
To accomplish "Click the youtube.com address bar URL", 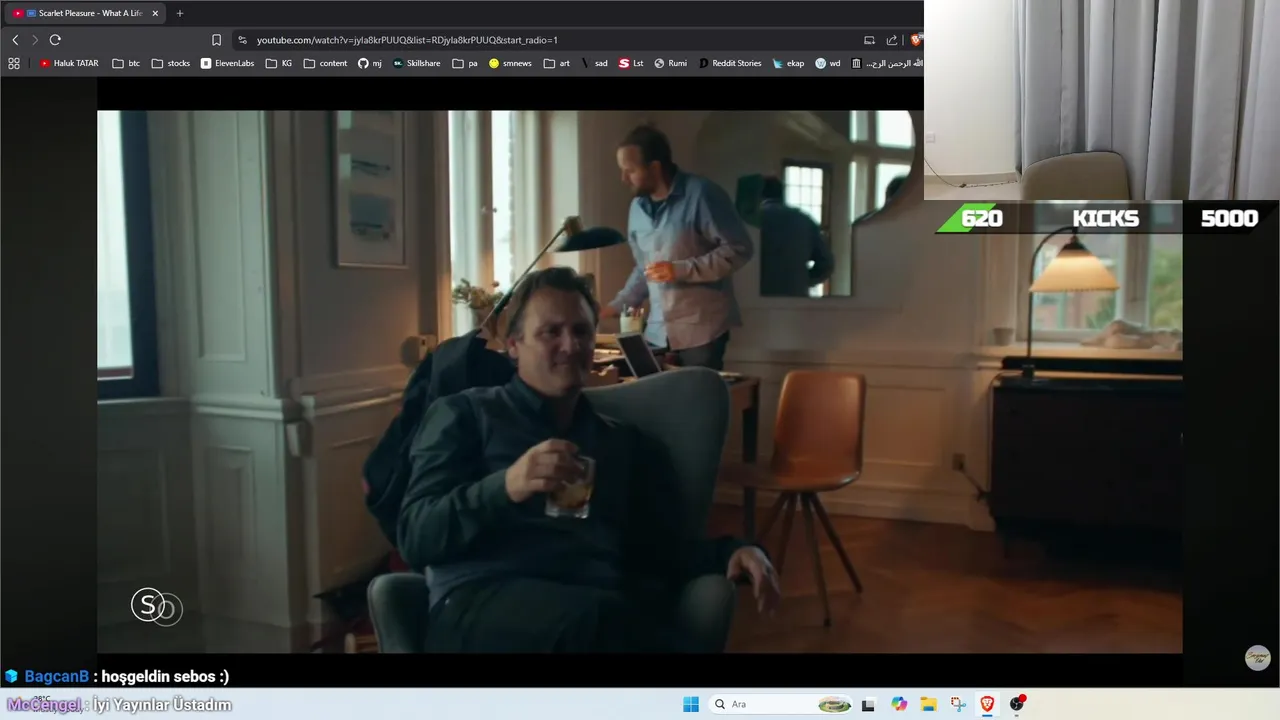I will click(x=407, y=40).
